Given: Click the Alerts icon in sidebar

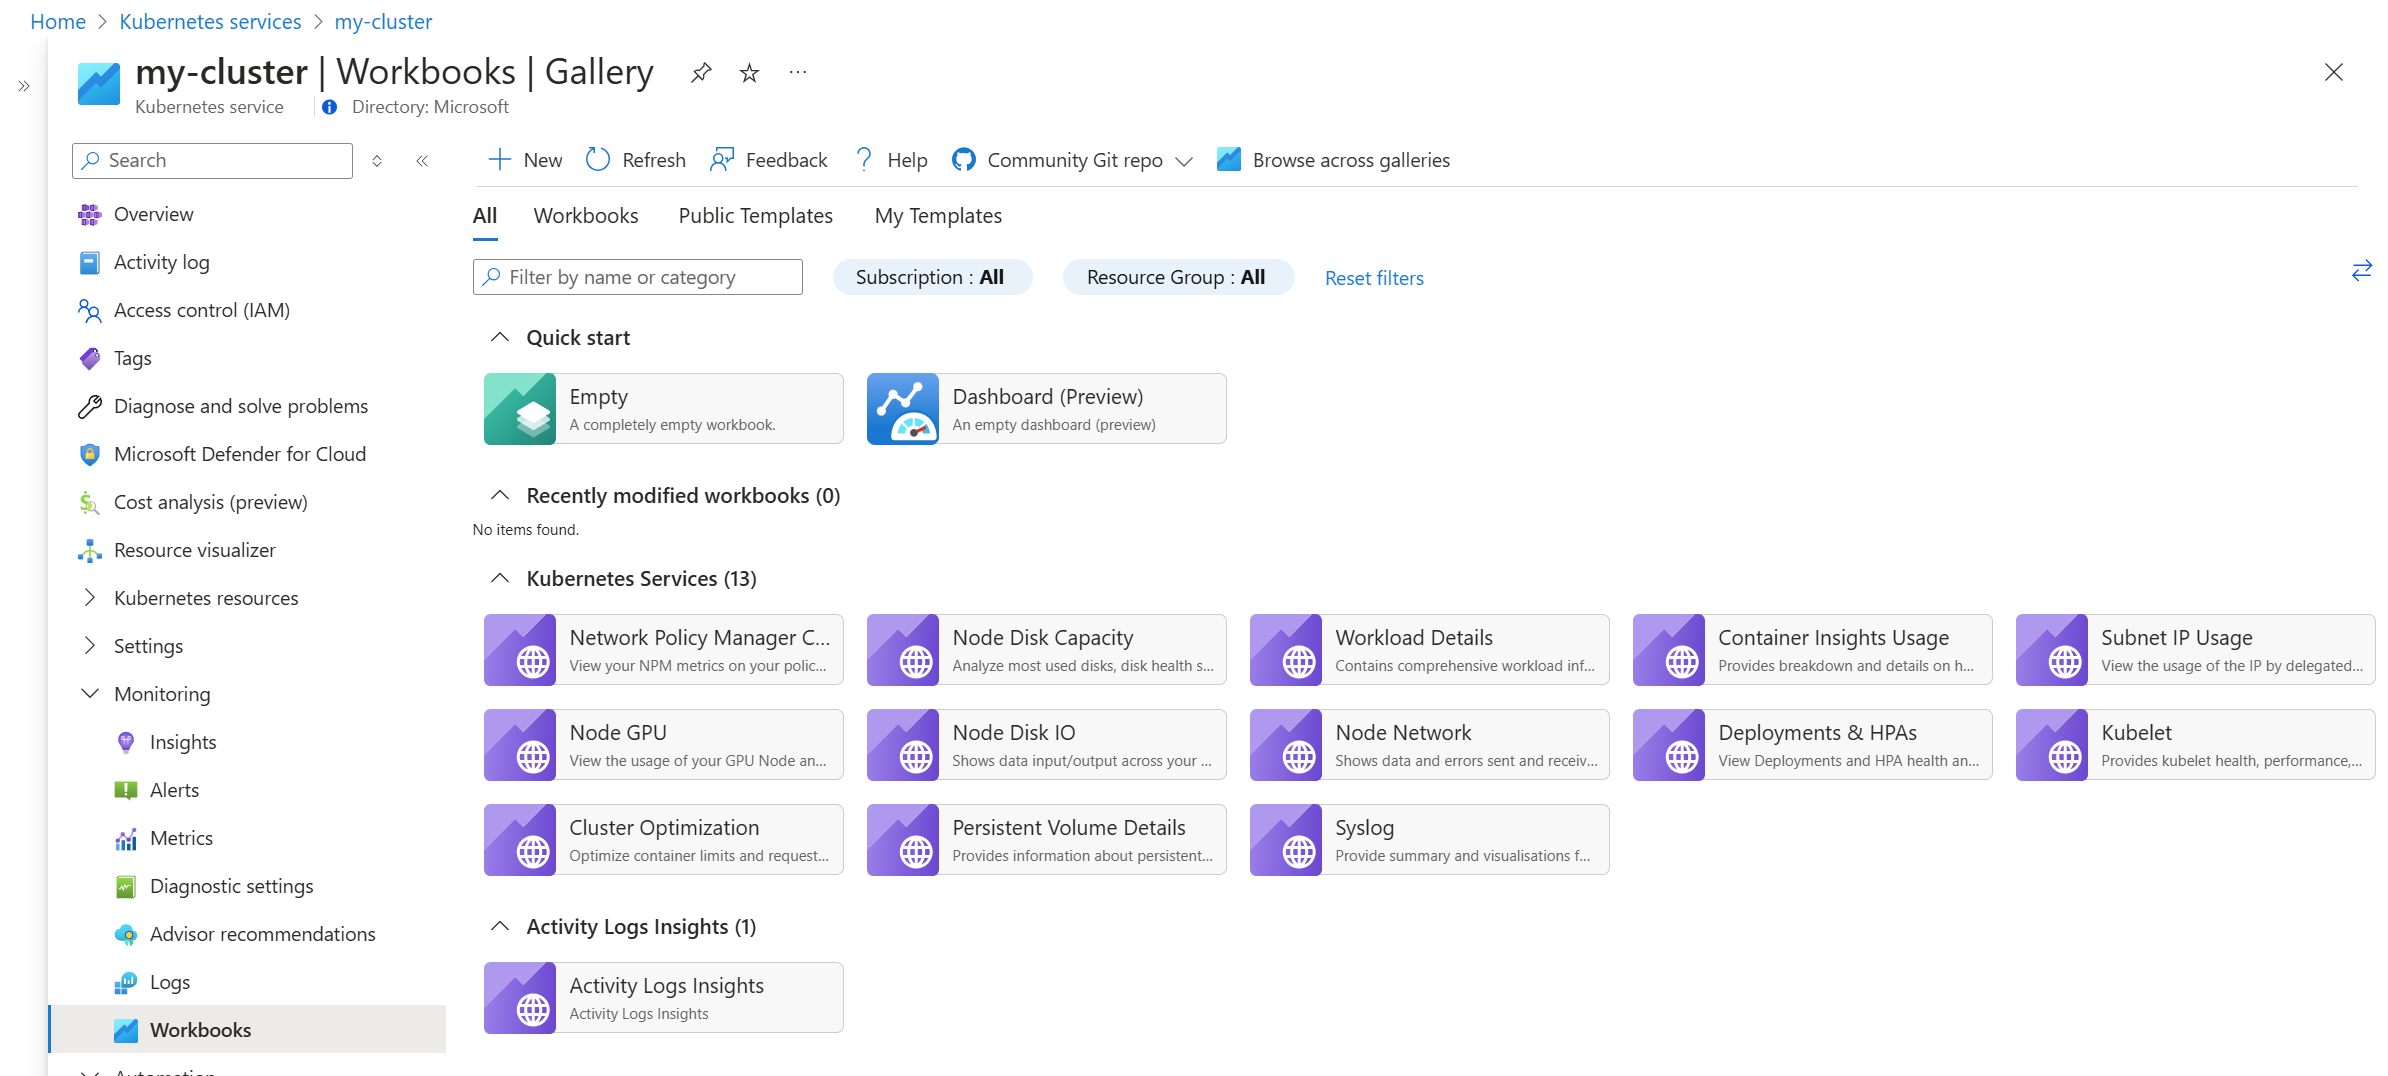Looking at the screenshot, I should [125, 790].
